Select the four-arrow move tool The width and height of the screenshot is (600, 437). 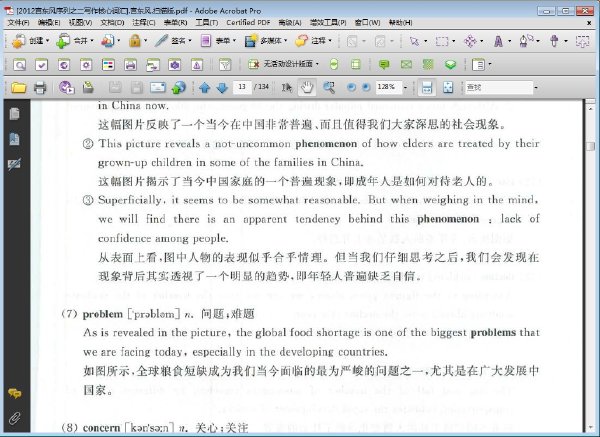[x=470, y=41]
